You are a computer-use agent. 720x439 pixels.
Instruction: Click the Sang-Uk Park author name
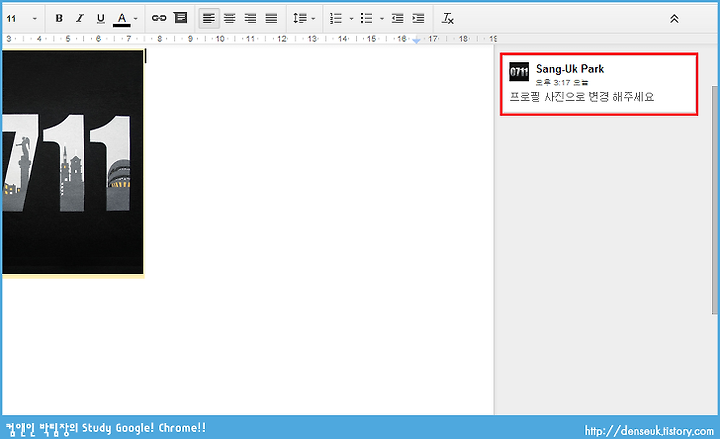tap(570, 69)
